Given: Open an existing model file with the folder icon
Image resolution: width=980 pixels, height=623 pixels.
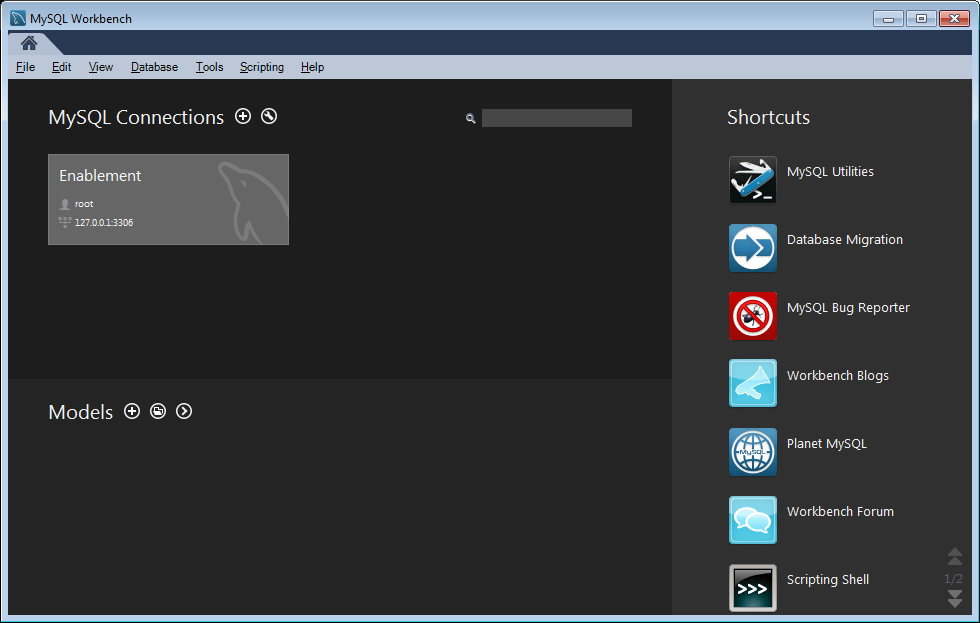Looking at the screenshot, I should tap(158, 411).
